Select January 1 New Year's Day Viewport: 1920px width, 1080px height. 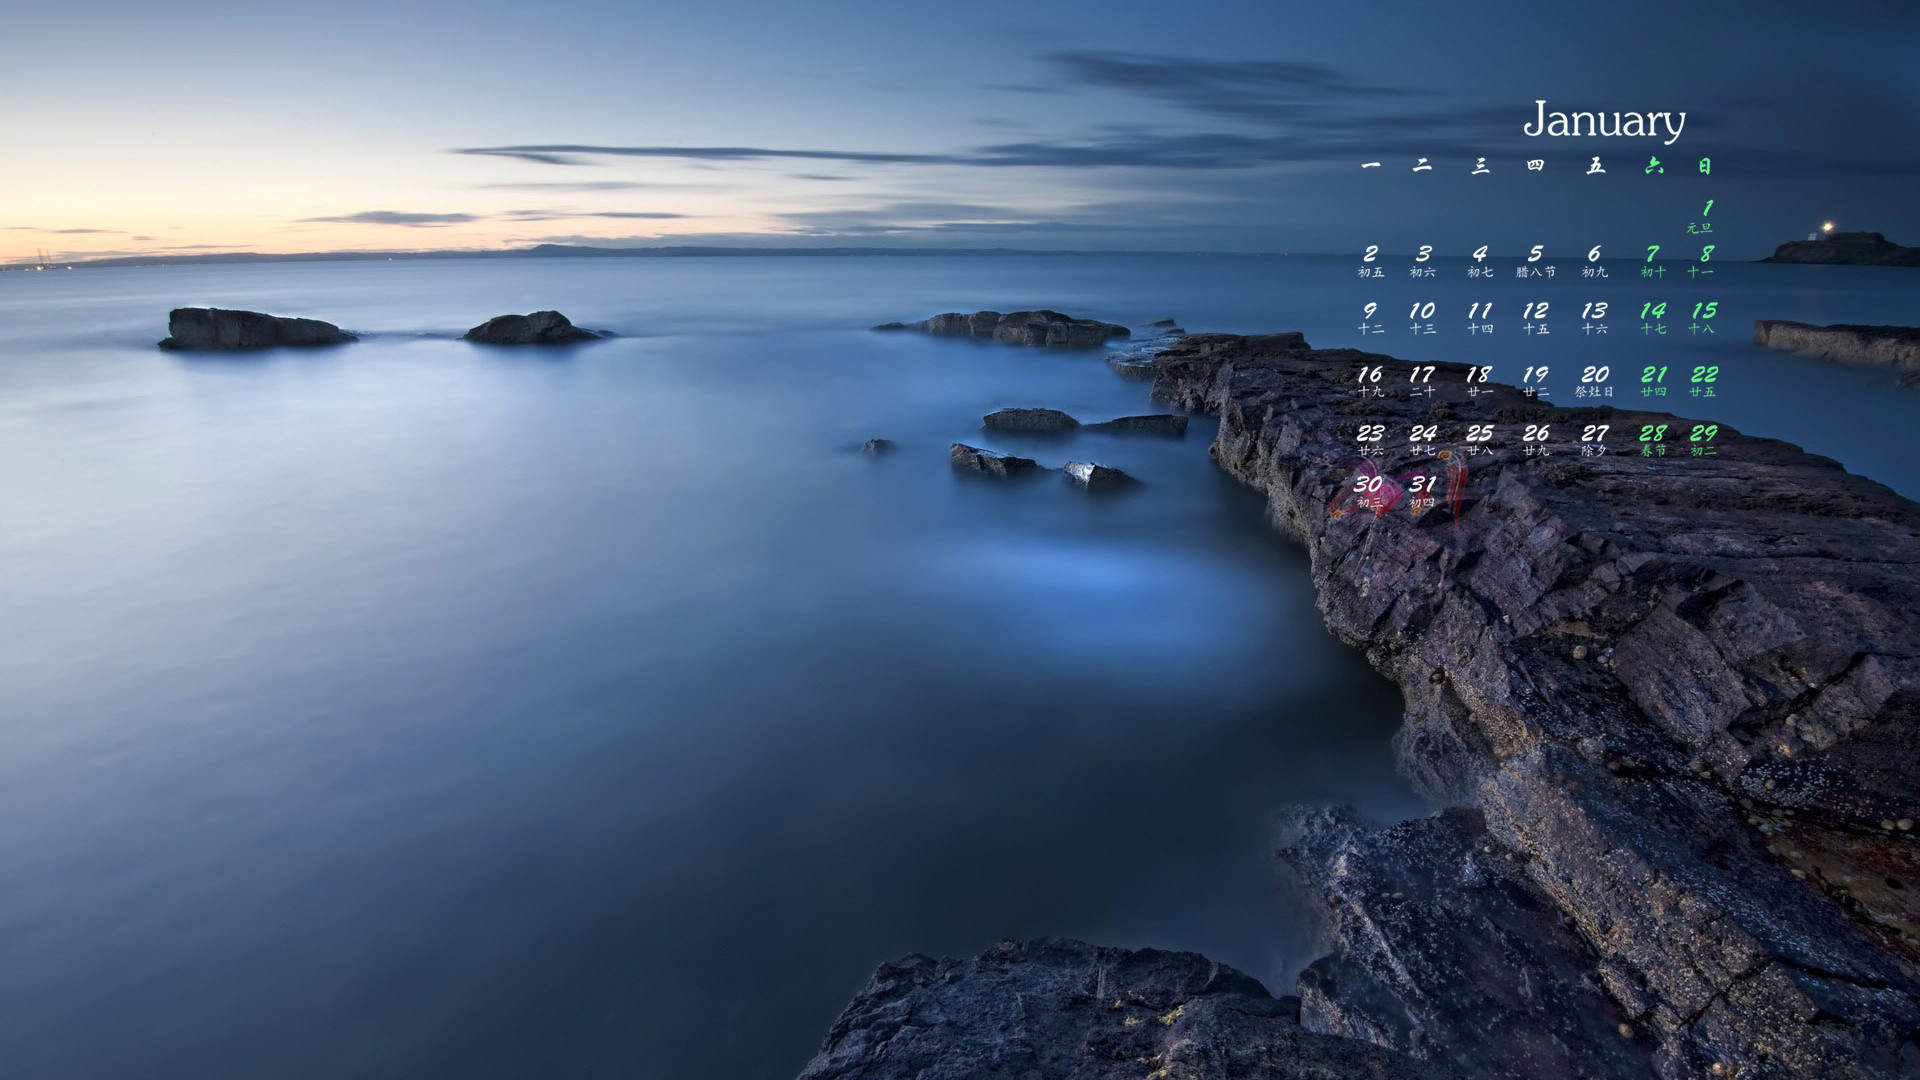tap(1702, 216)
